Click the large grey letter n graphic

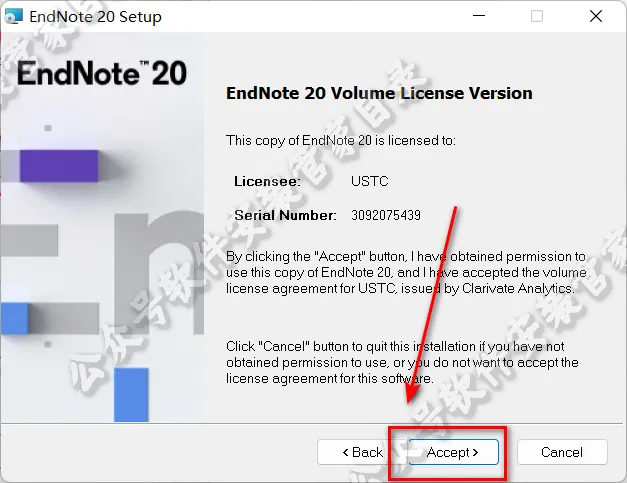[159, 274]
